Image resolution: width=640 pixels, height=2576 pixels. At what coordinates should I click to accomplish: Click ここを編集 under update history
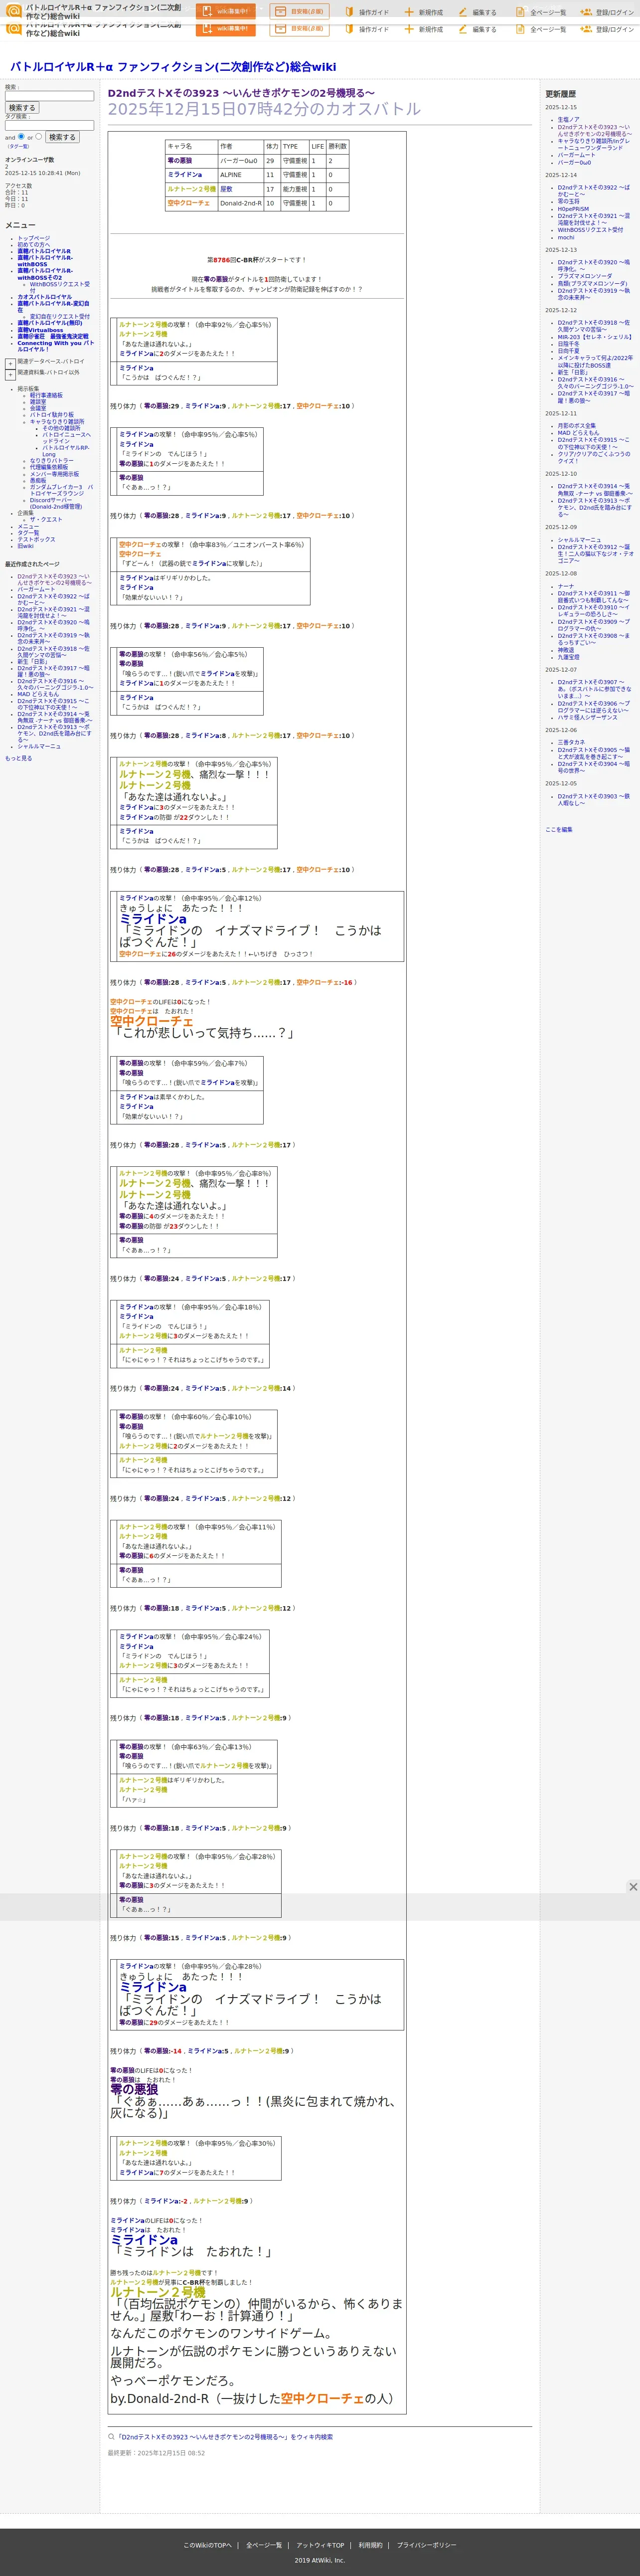coord(559,830)
